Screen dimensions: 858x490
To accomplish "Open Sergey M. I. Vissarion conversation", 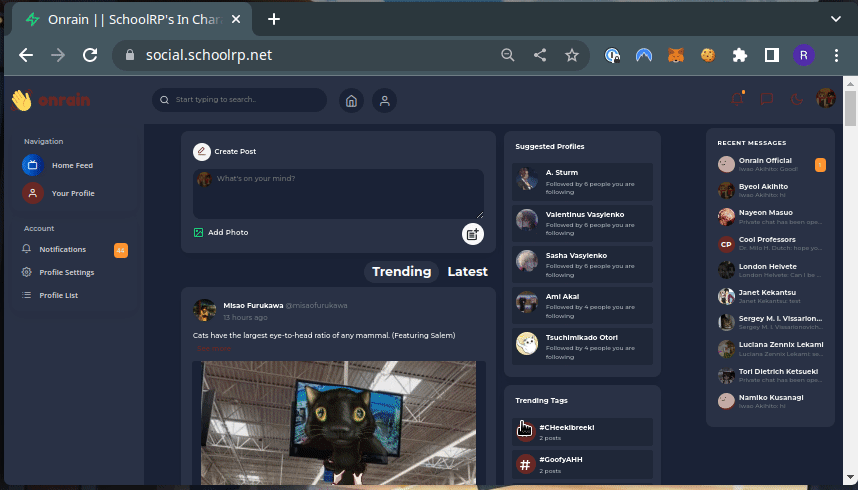I will point(770,322).
